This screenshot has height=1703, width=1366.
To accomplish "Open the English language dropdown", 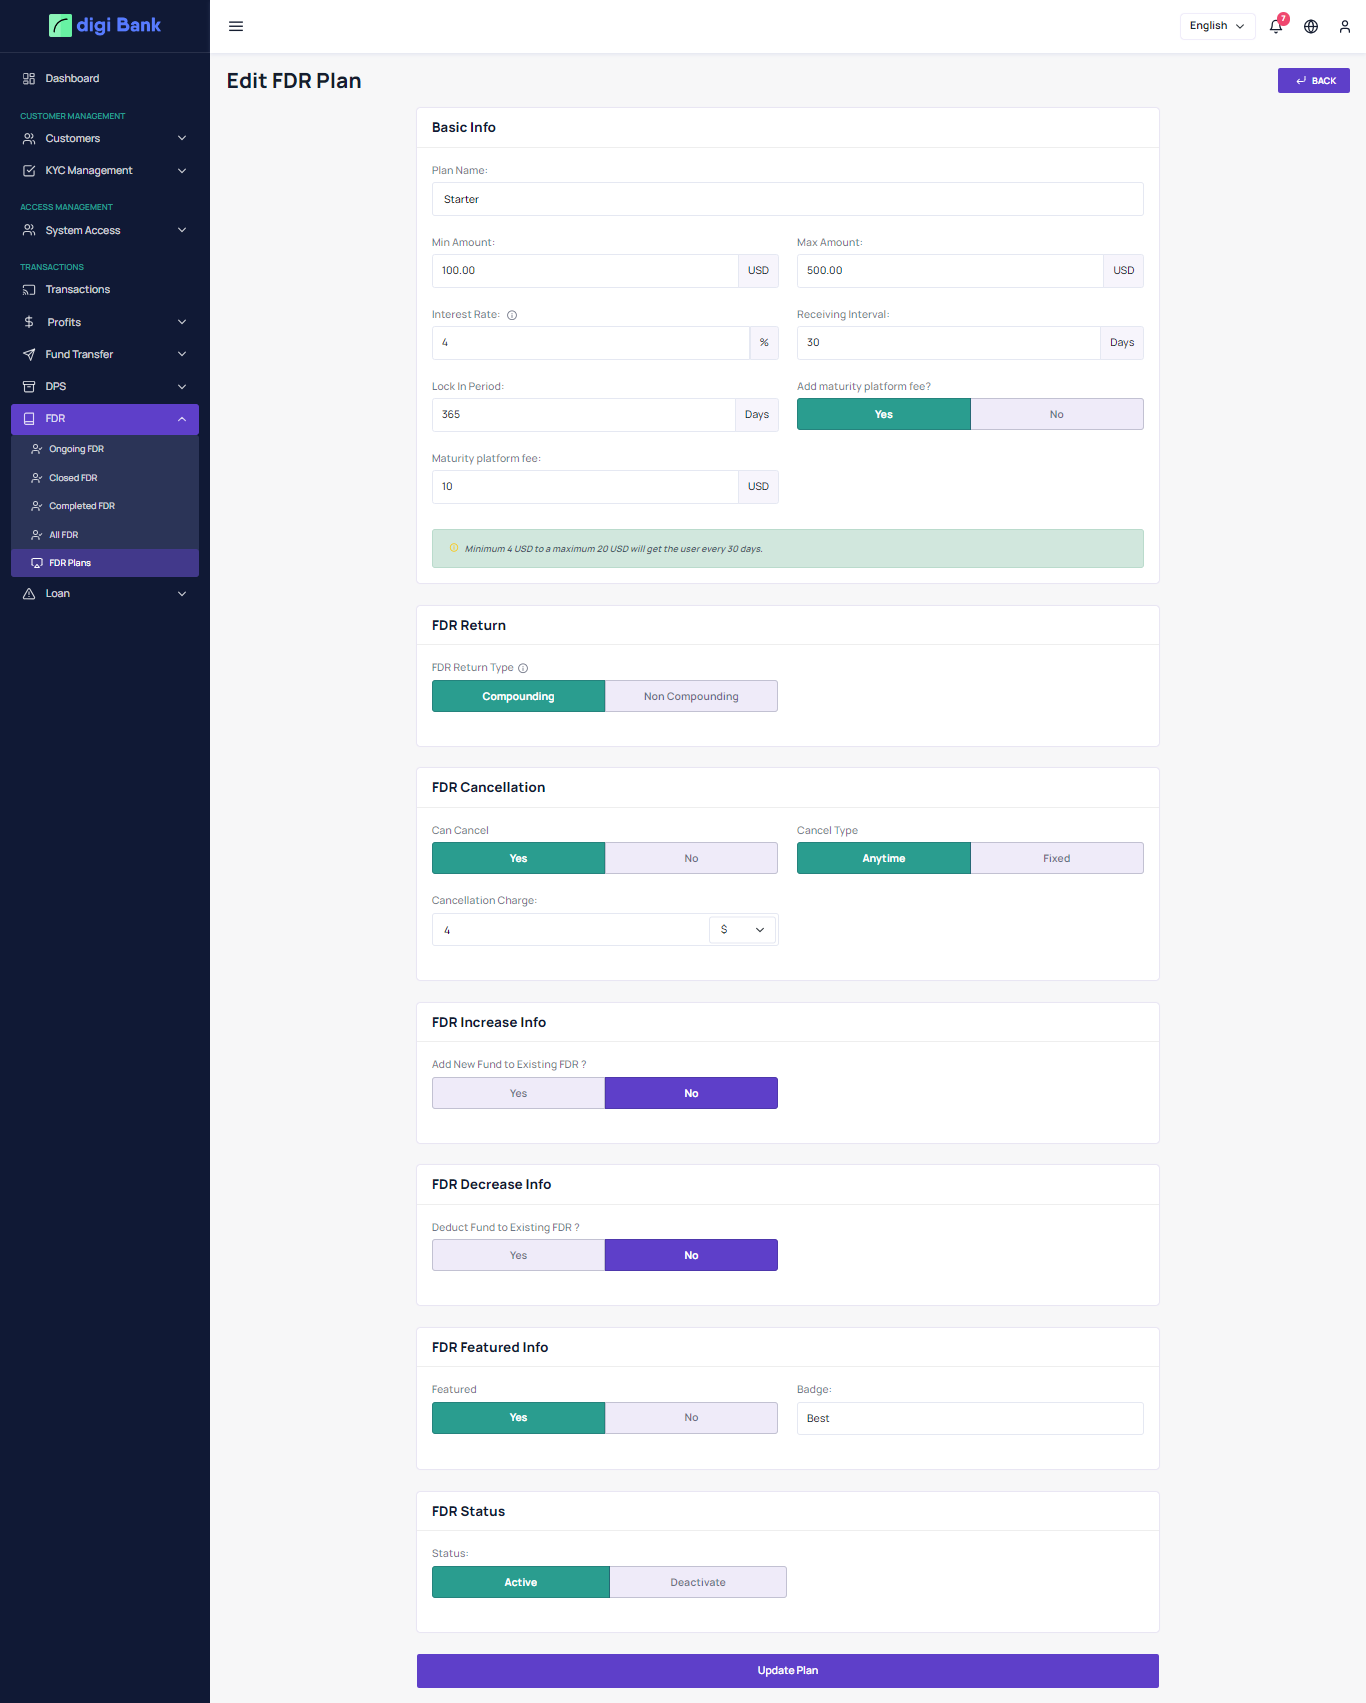I will pos(1216,26).
